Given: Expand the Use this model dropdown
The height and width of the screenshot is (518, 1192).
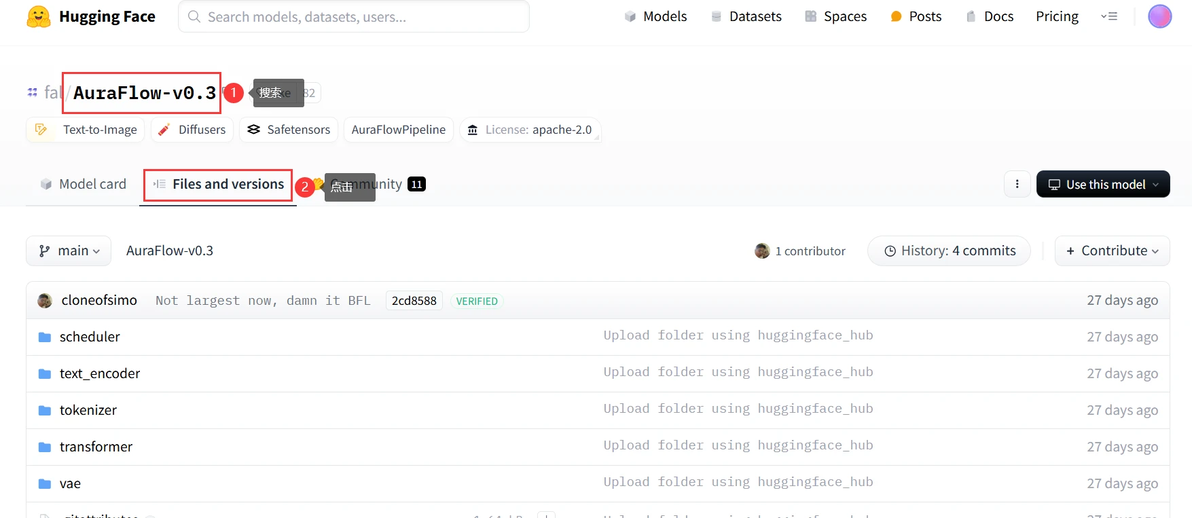Looking at the screenshot, I should click(x=1103, y=184).
